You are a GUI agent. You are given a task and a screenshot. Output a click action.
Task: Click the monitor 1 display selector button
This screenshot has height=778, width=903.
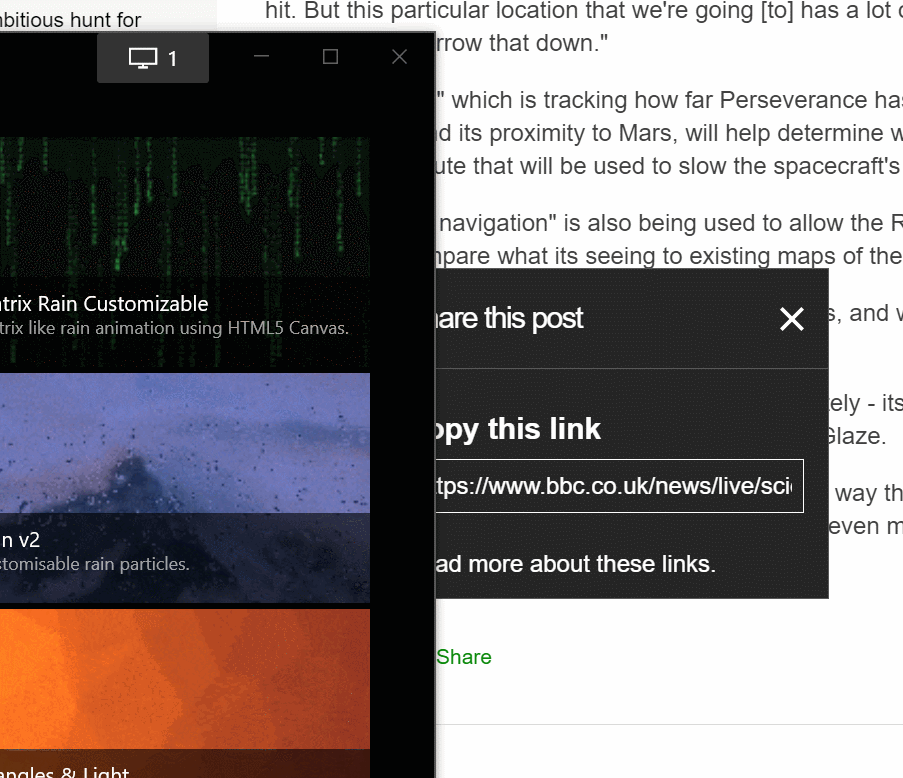(153, 58)
